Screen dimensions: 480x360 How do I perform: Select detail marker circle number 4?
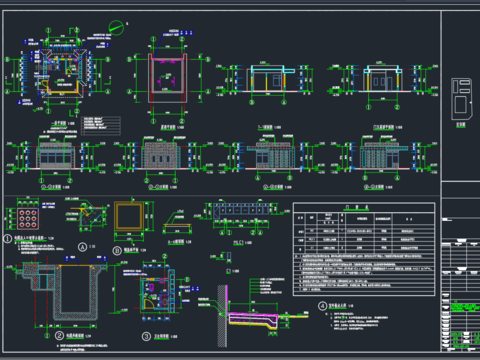pos(322,306)
